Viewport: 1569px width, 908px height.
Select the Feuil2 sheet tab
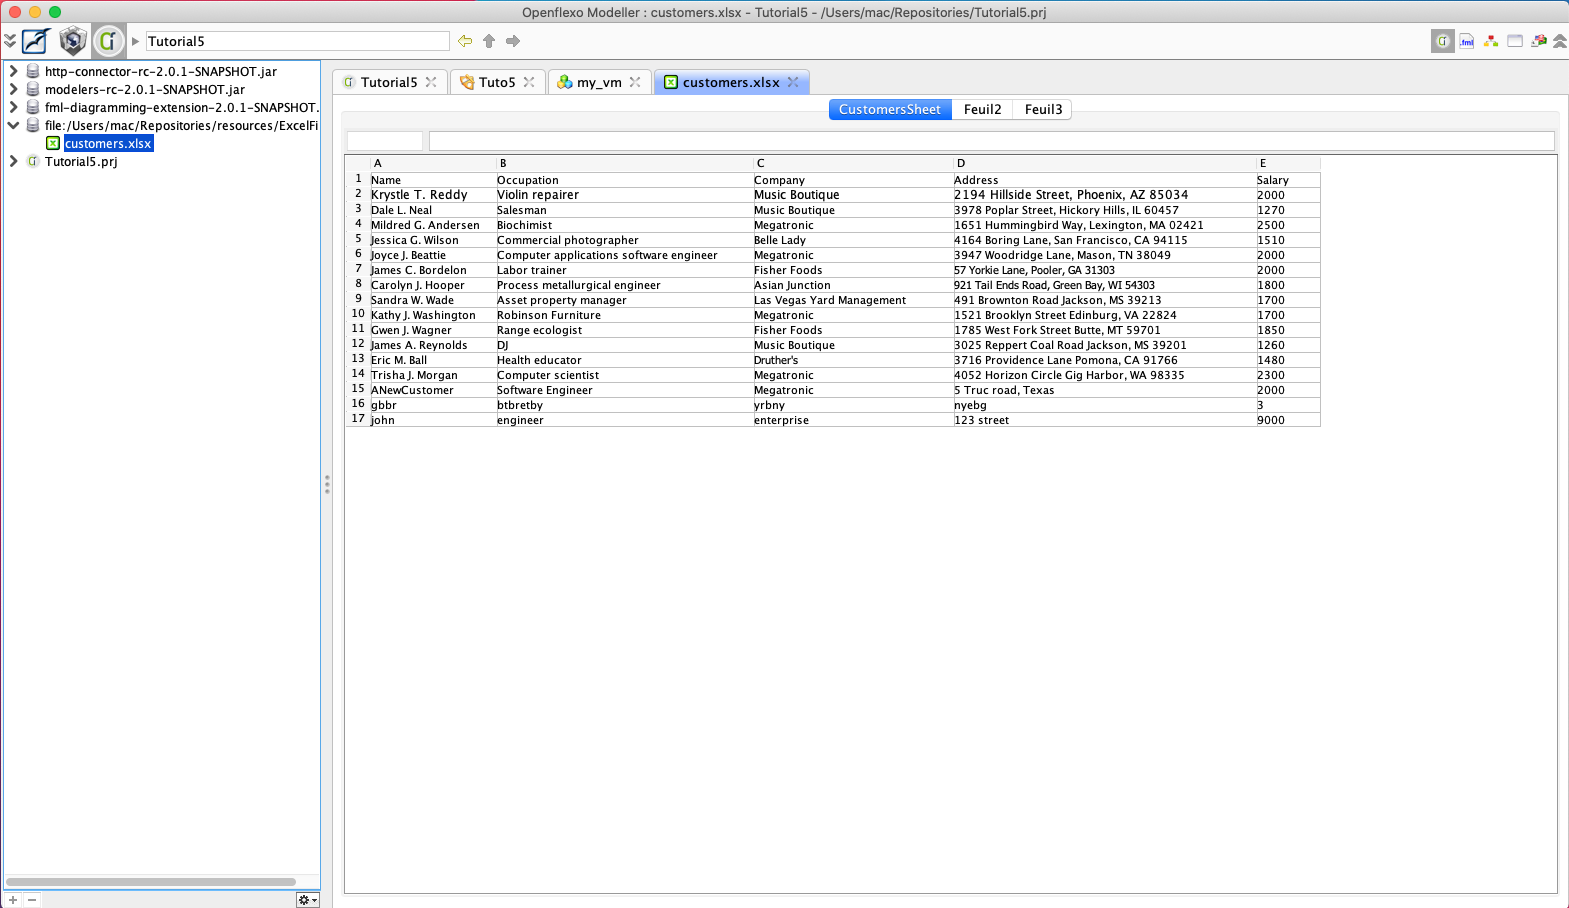[x=982, y=109]
